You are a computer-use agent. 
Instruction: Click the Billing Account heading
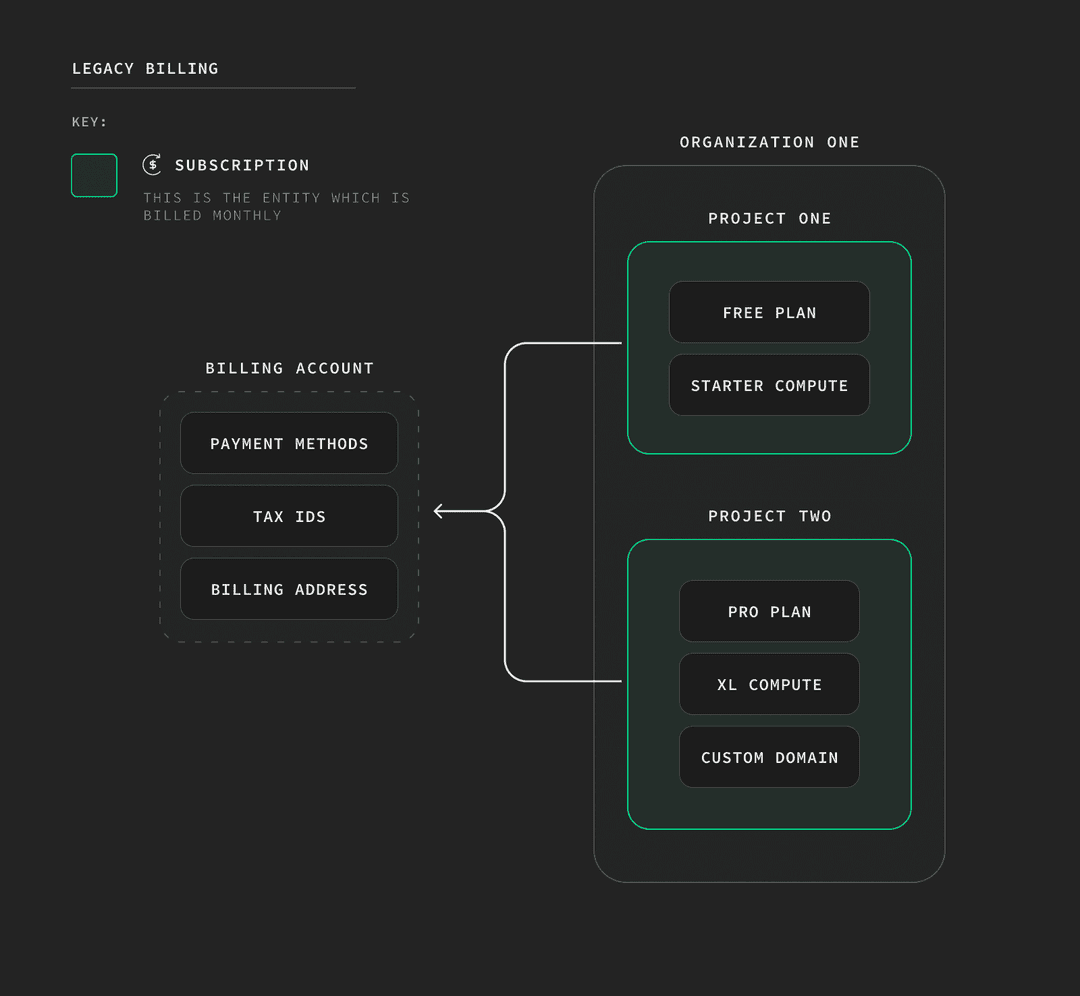tap(289, 368)
